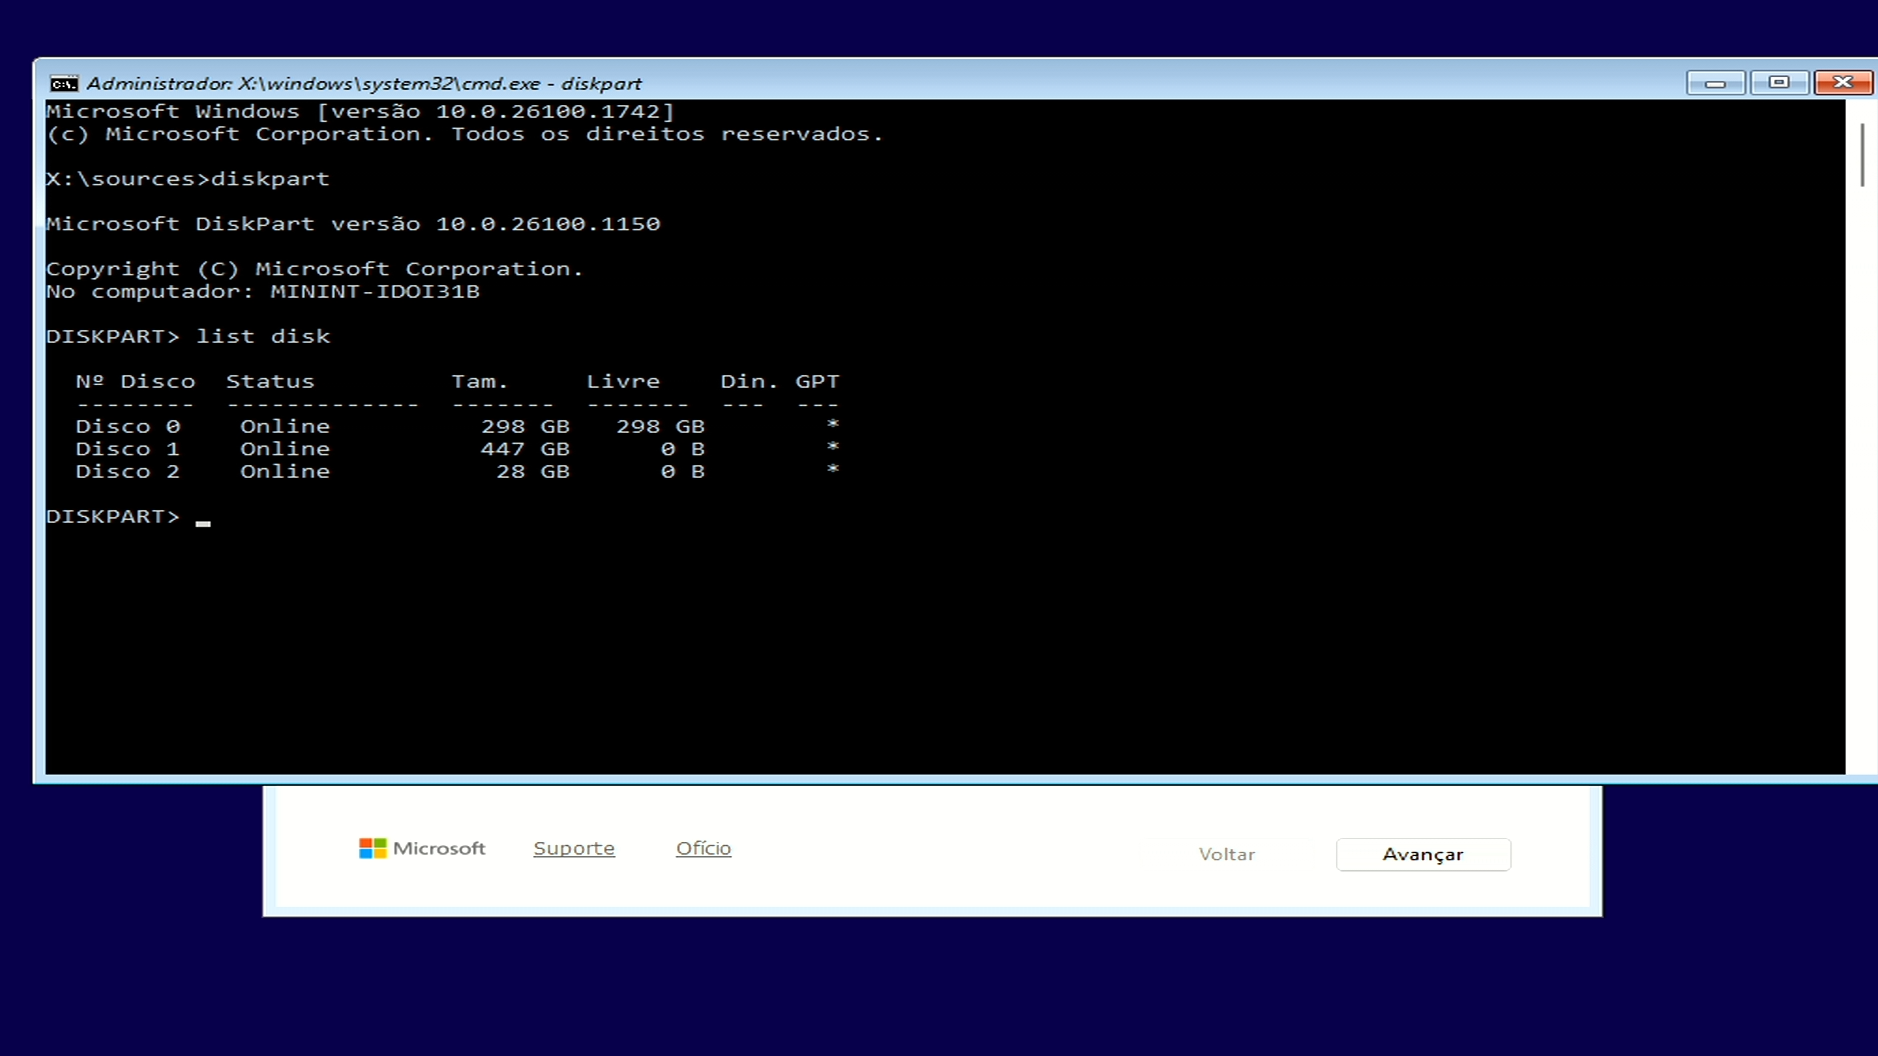
Task: Click the red close icon of the cmd window
Action: click(1843, 83)
